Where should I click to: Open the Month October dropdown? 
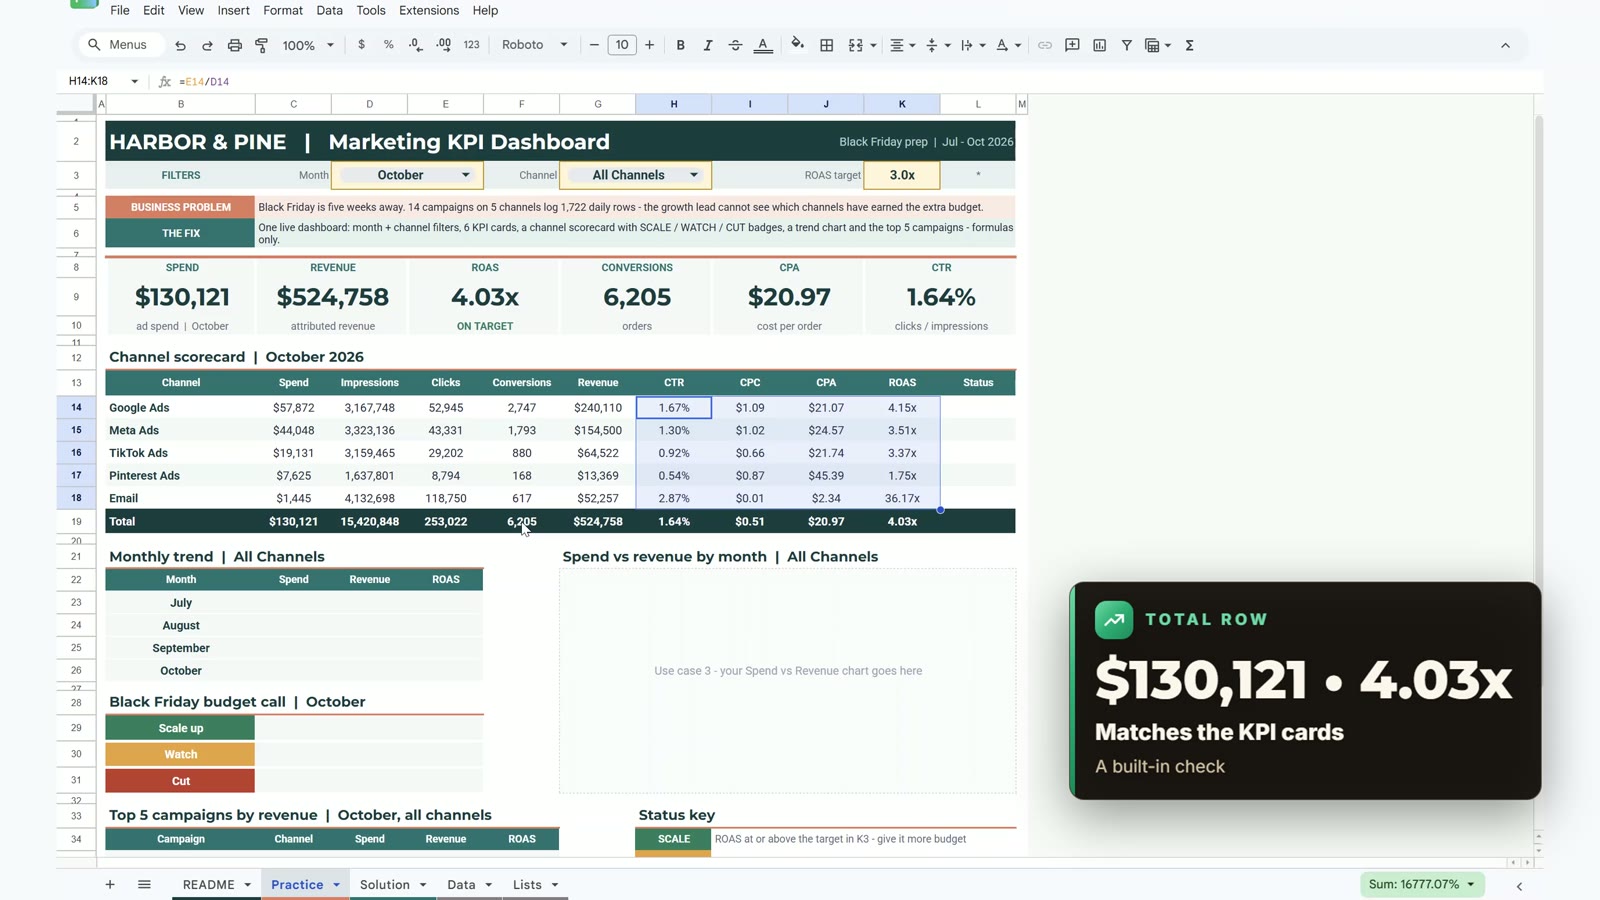tap(407, 175)
